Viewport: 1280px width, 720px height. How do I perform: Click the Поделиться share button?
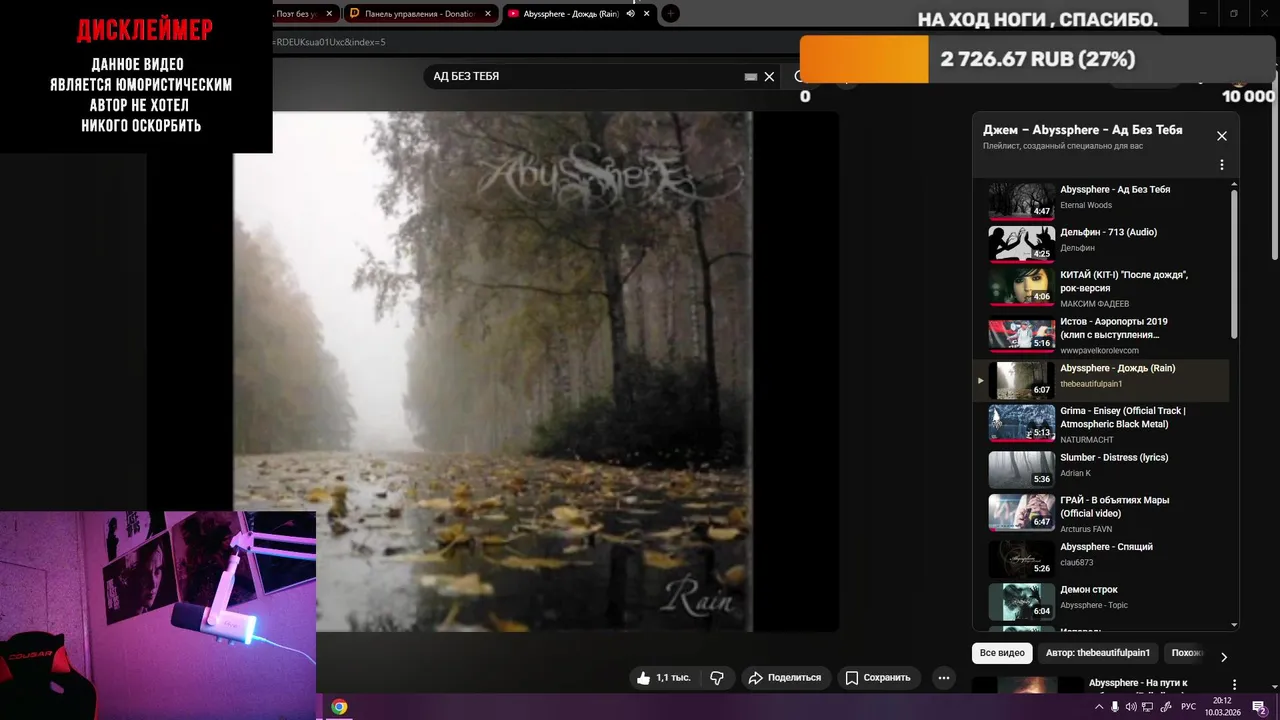(785, 678)
